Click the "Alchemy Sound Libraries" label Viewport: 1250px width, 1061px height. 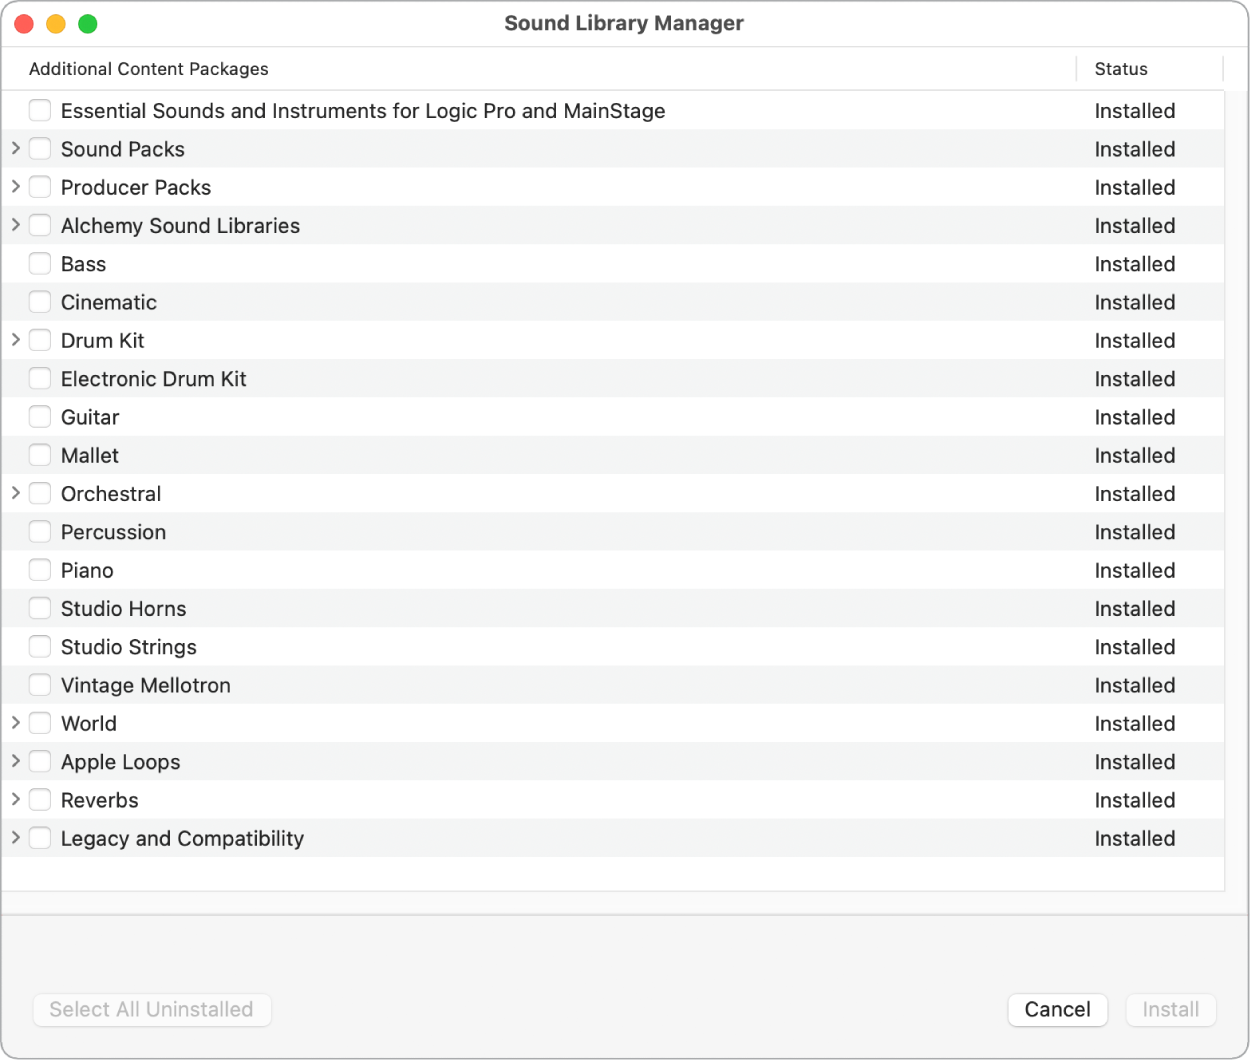coord(180,226)
